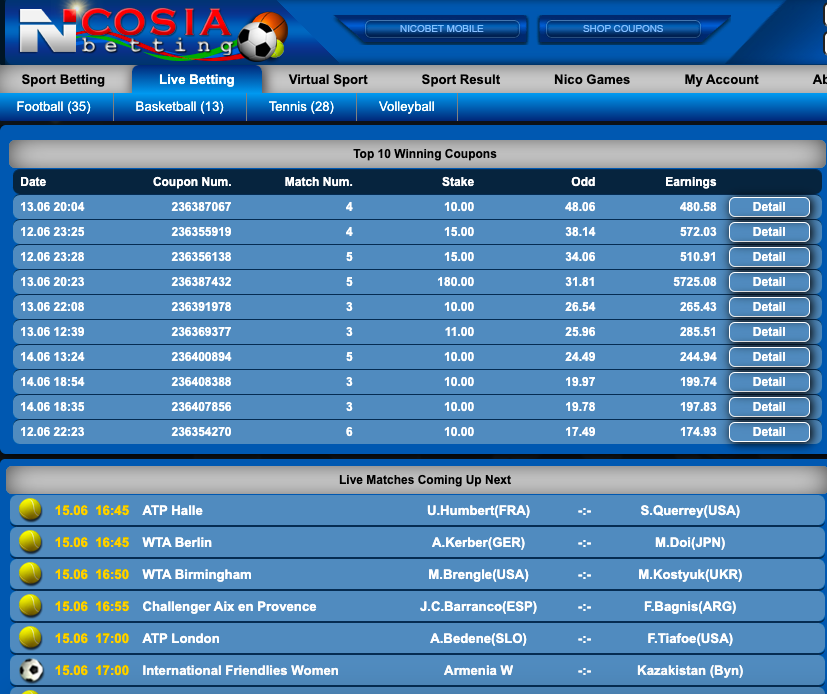Image resolution: width=827 pixels, height=694 pixels.
Task: Click earnings value 5725.08
Action: coord(695,282)
